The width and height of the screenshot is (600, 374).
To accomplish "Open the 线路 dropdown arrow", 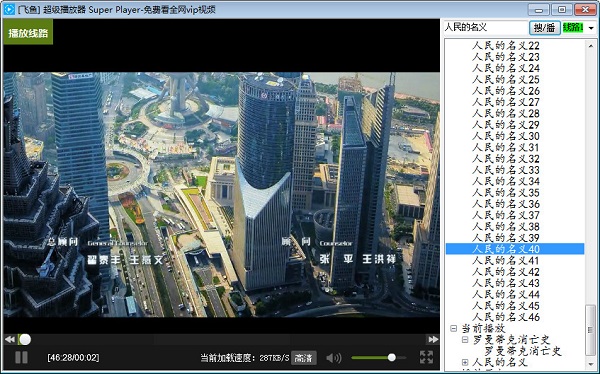I will point(591,28).
